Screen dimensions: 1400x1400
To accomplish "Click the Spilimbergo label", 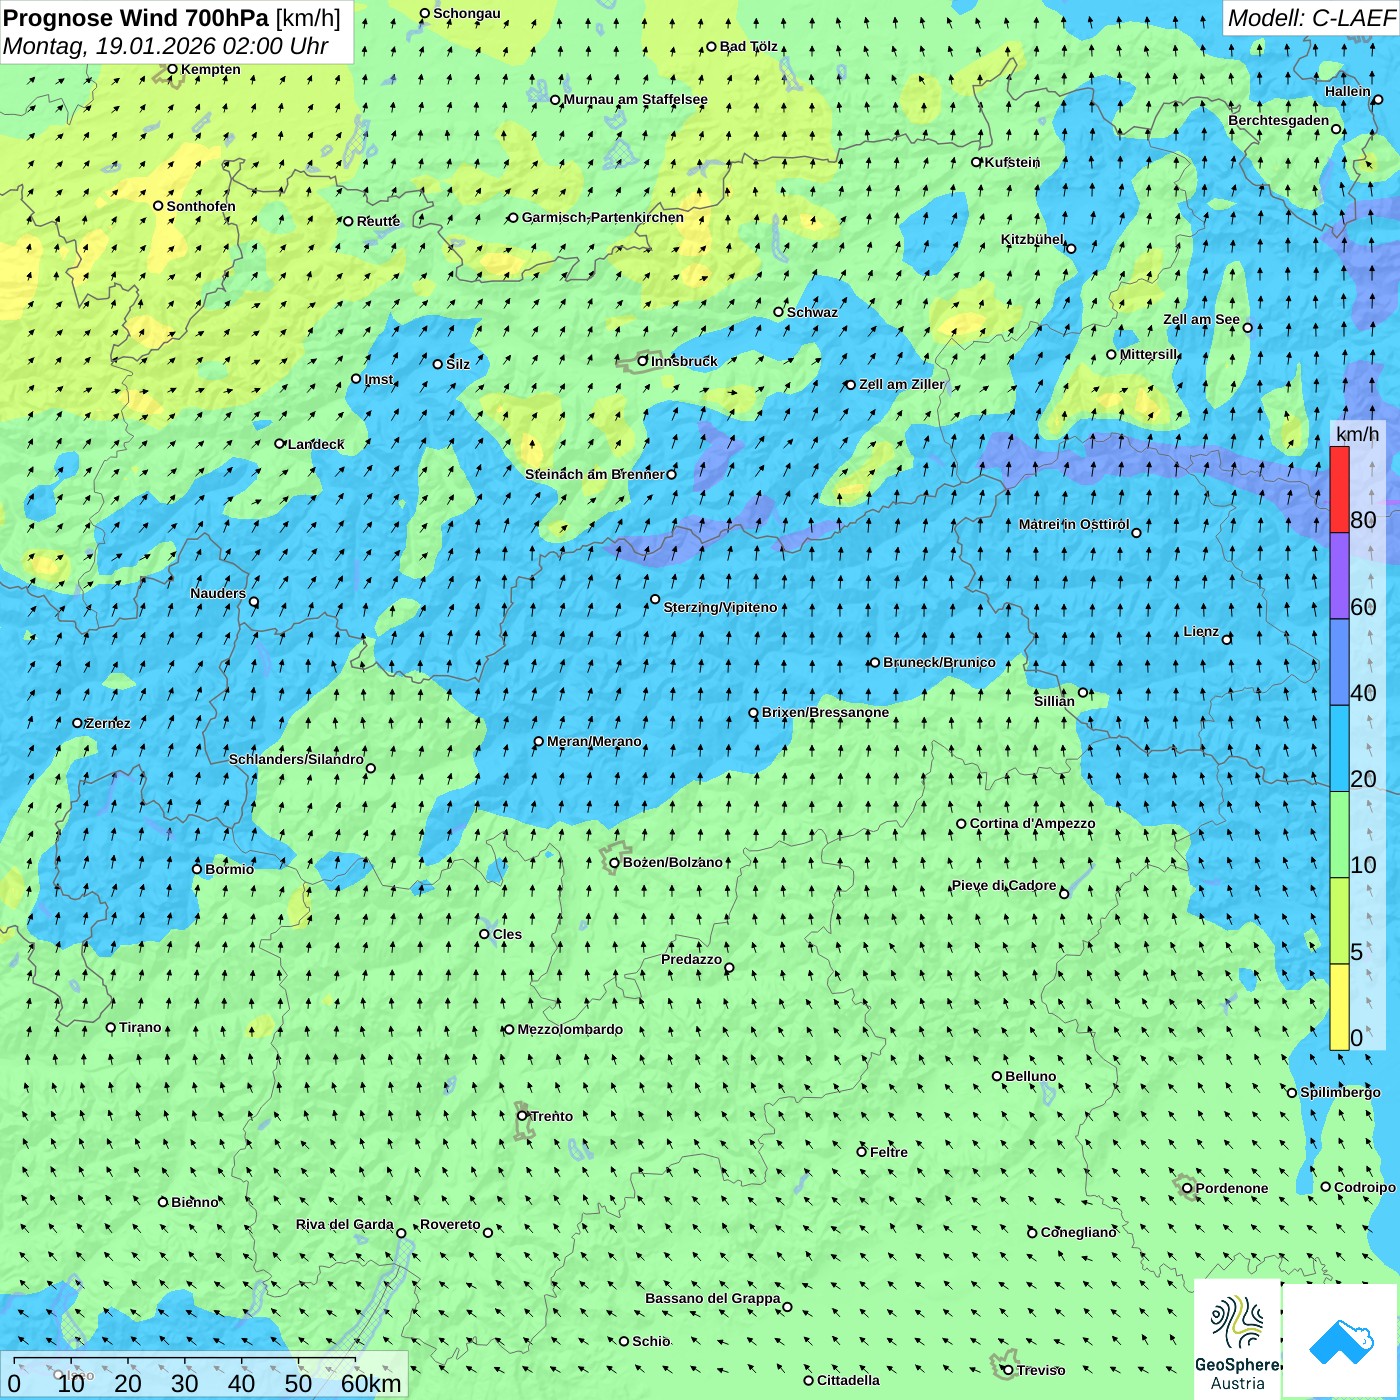I will click(1340, 1092).
